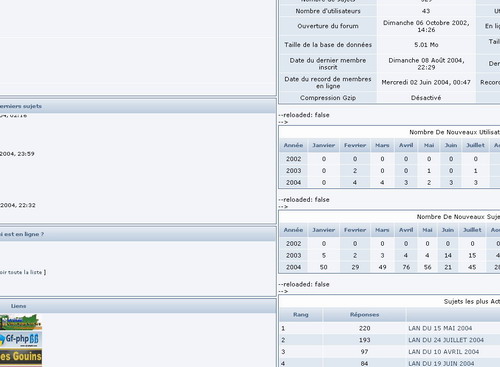The image size is (500, 367).
Task: Open topic LAN DU 10 AVRIL 2004
Action: [443, 352]
